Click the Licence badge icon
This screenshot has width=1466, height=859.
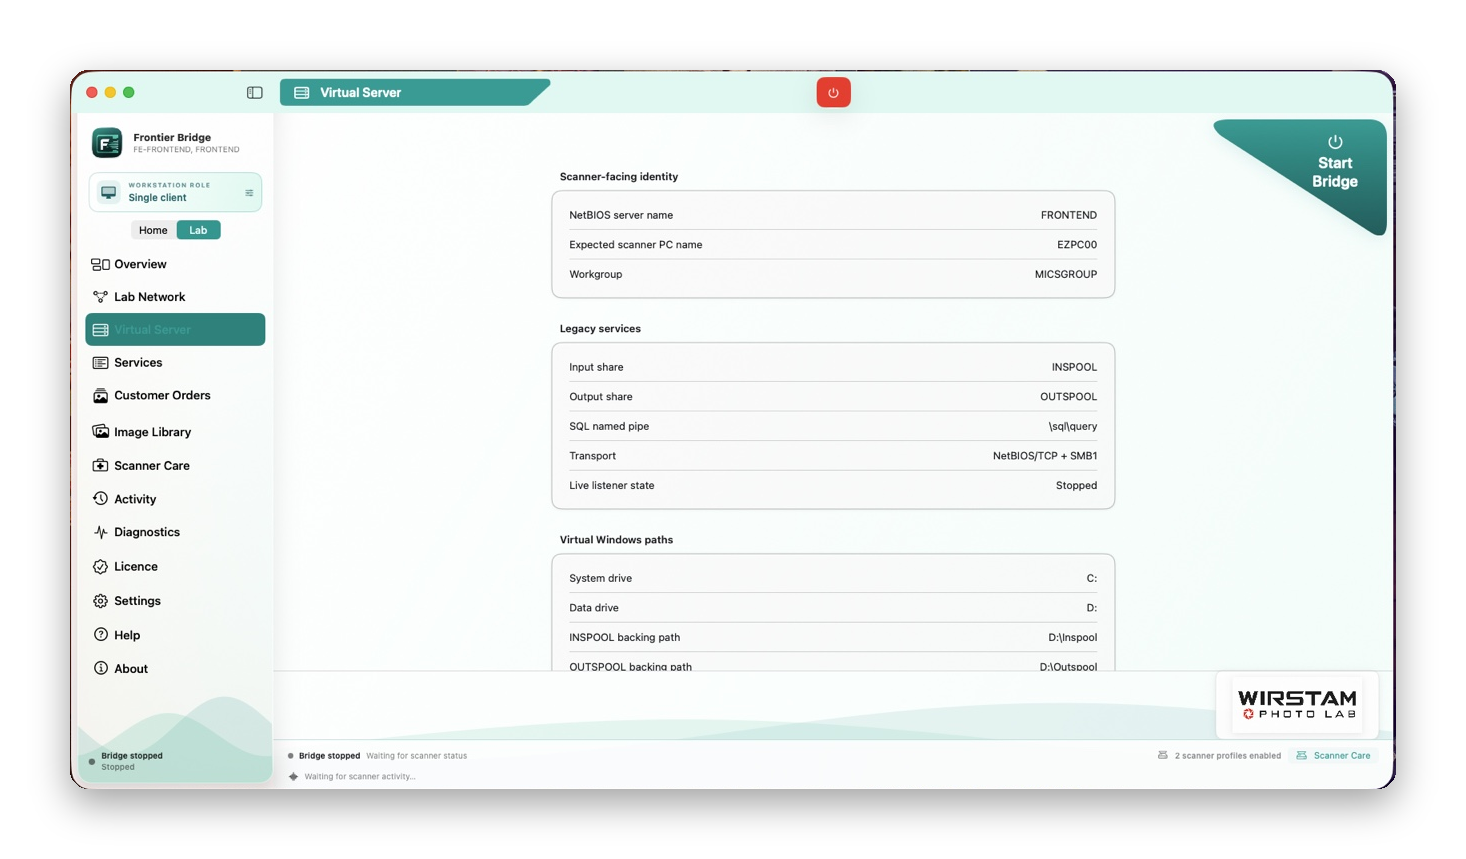tap(100, 567)
